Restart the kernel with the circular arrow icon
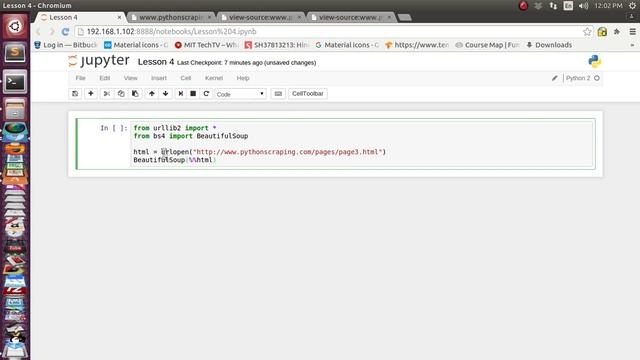 point(206,93)
